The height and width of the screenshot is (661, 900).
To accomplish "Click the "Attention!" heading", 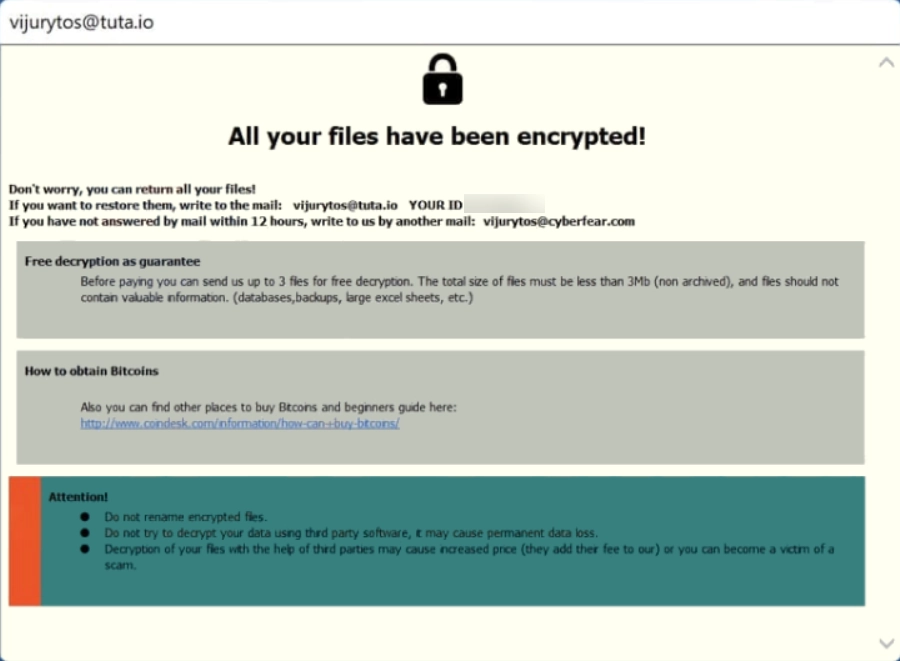I will (x=78, y=497).
